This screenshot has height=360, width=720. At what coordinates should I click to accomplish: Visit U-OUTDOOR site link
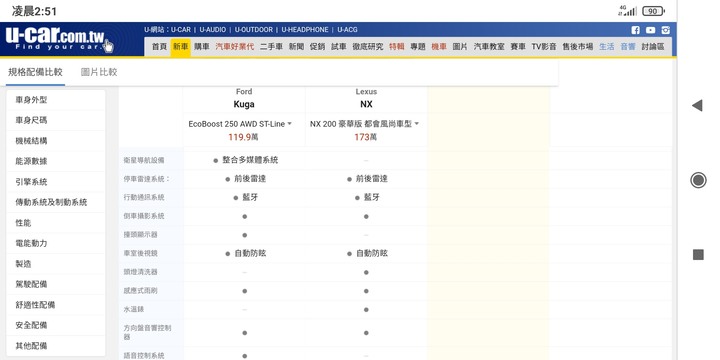[253, 30]
